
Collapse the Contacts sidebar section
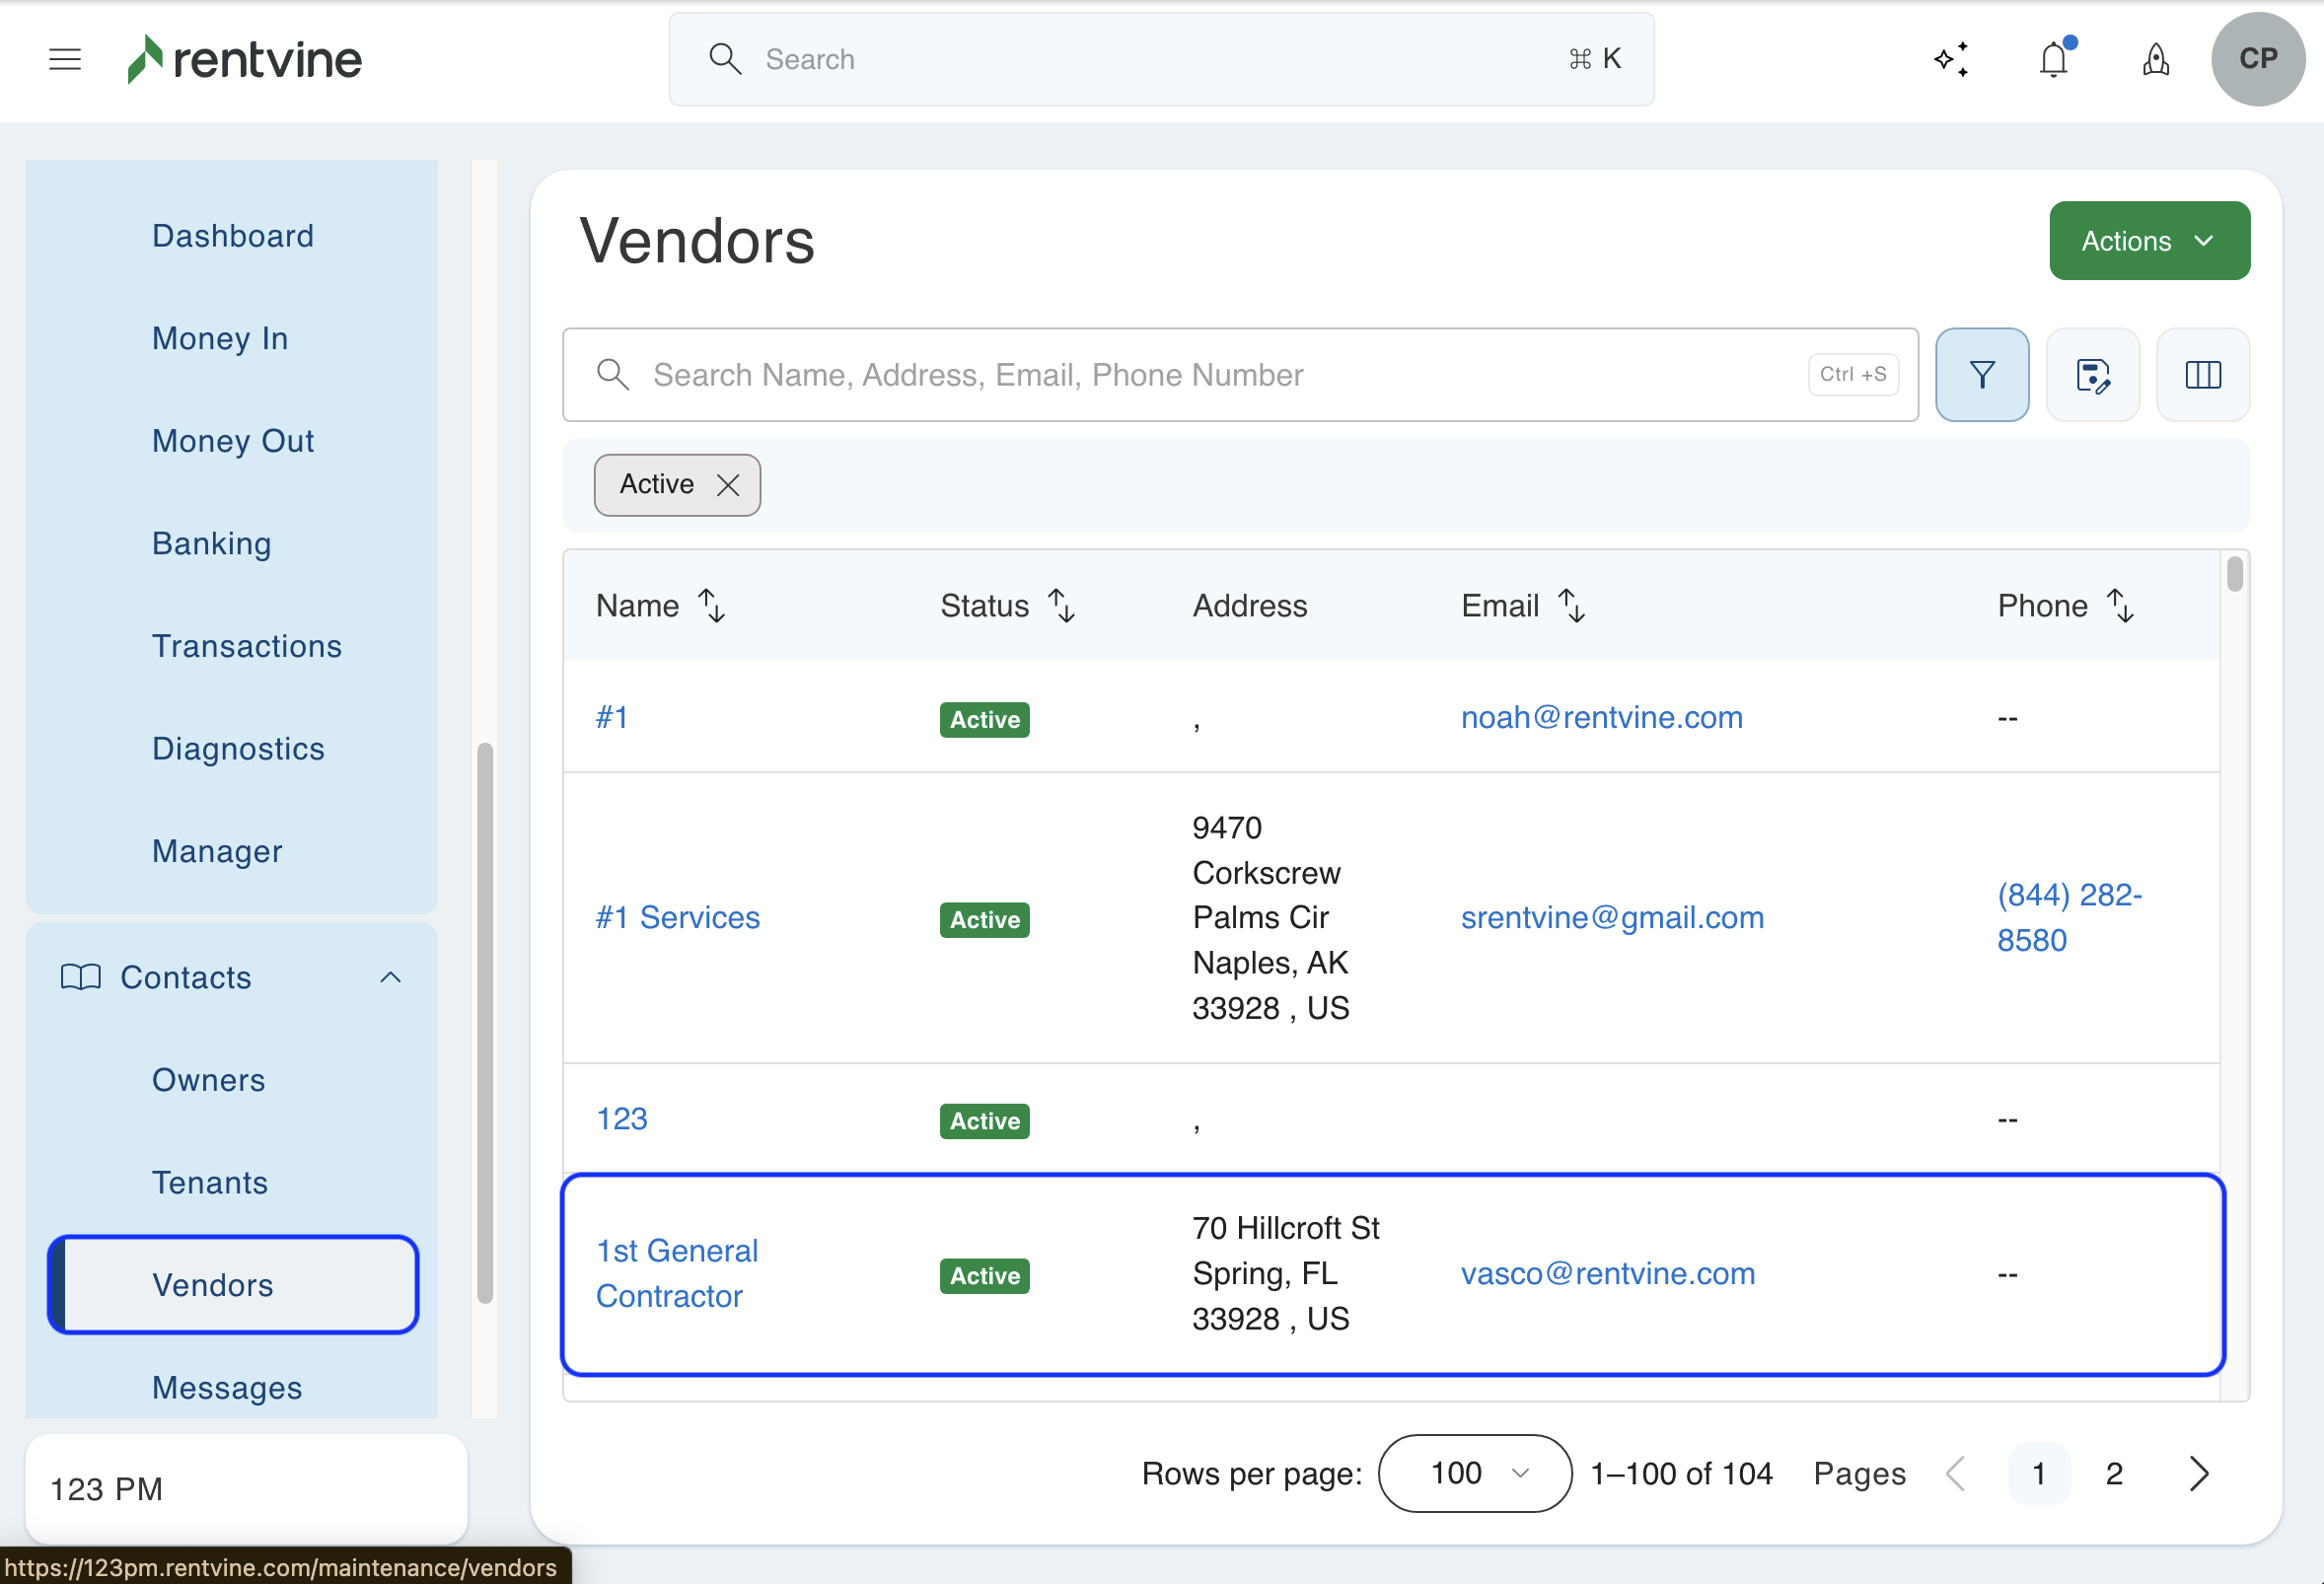391,977
